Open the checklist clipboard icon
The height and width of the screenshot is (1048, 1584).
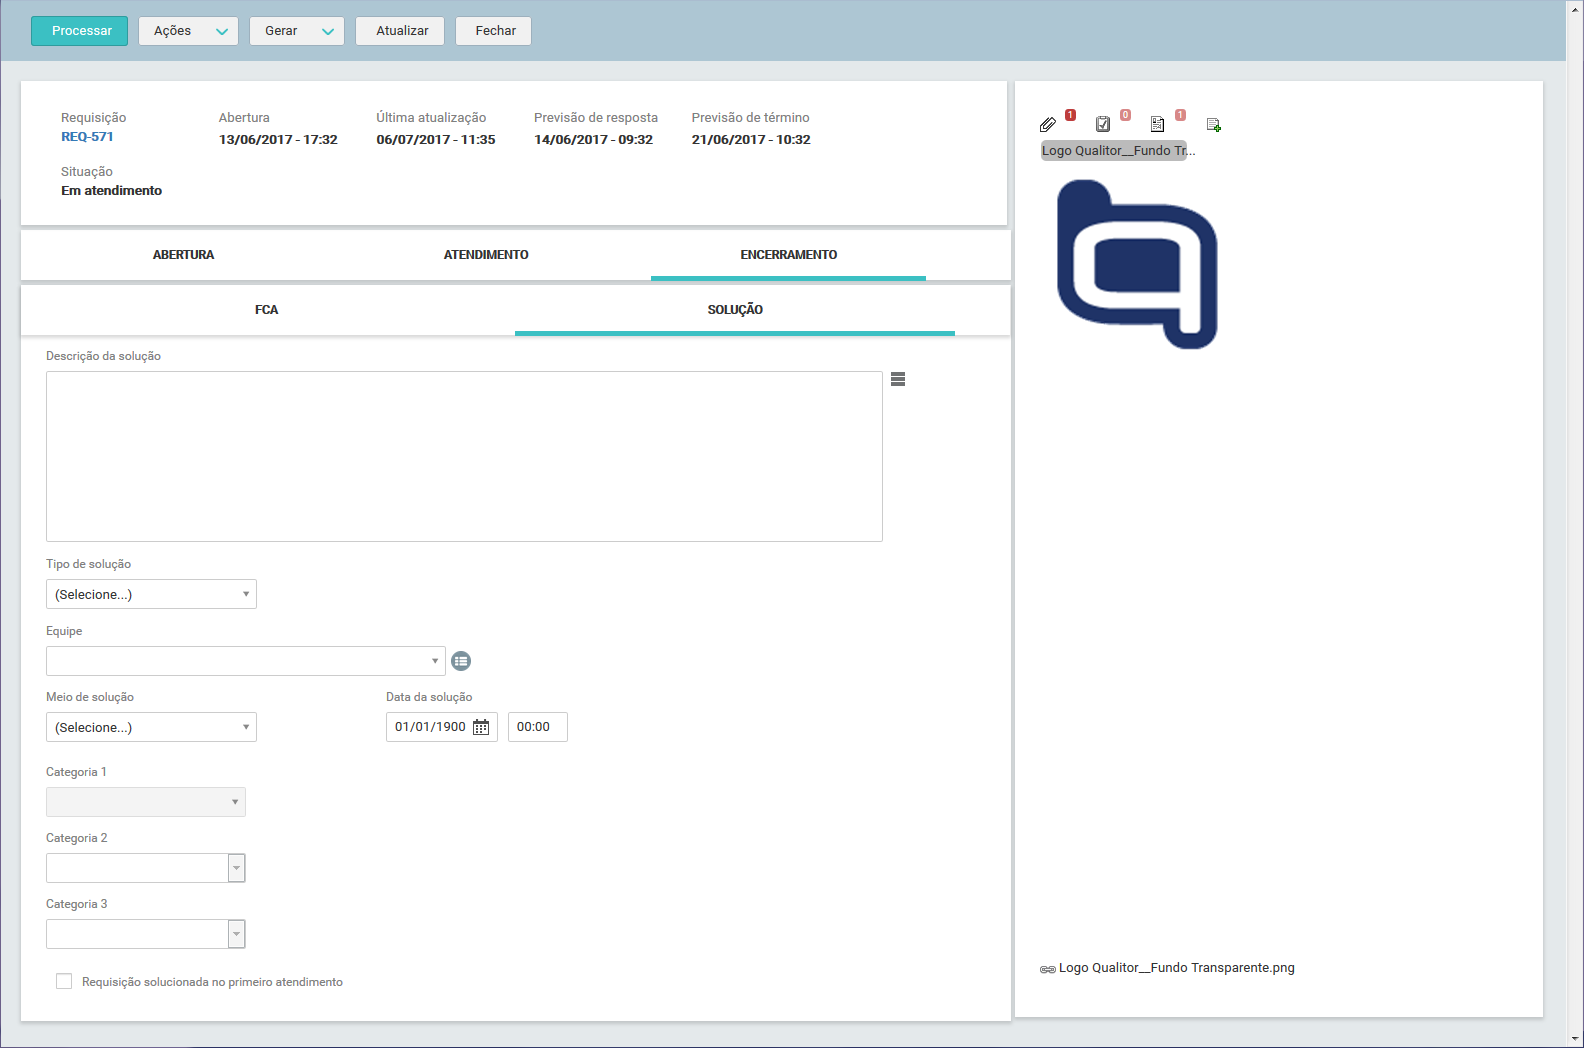[1103, 124]
